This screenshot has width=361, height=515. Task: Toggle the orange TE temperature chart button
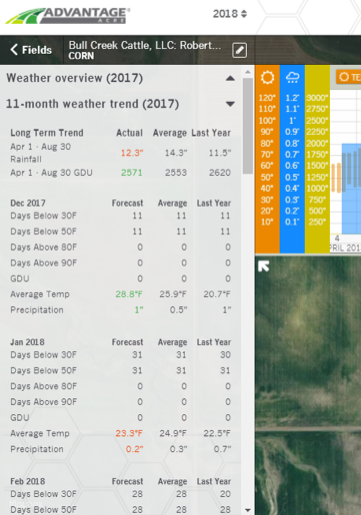point(348,77)
